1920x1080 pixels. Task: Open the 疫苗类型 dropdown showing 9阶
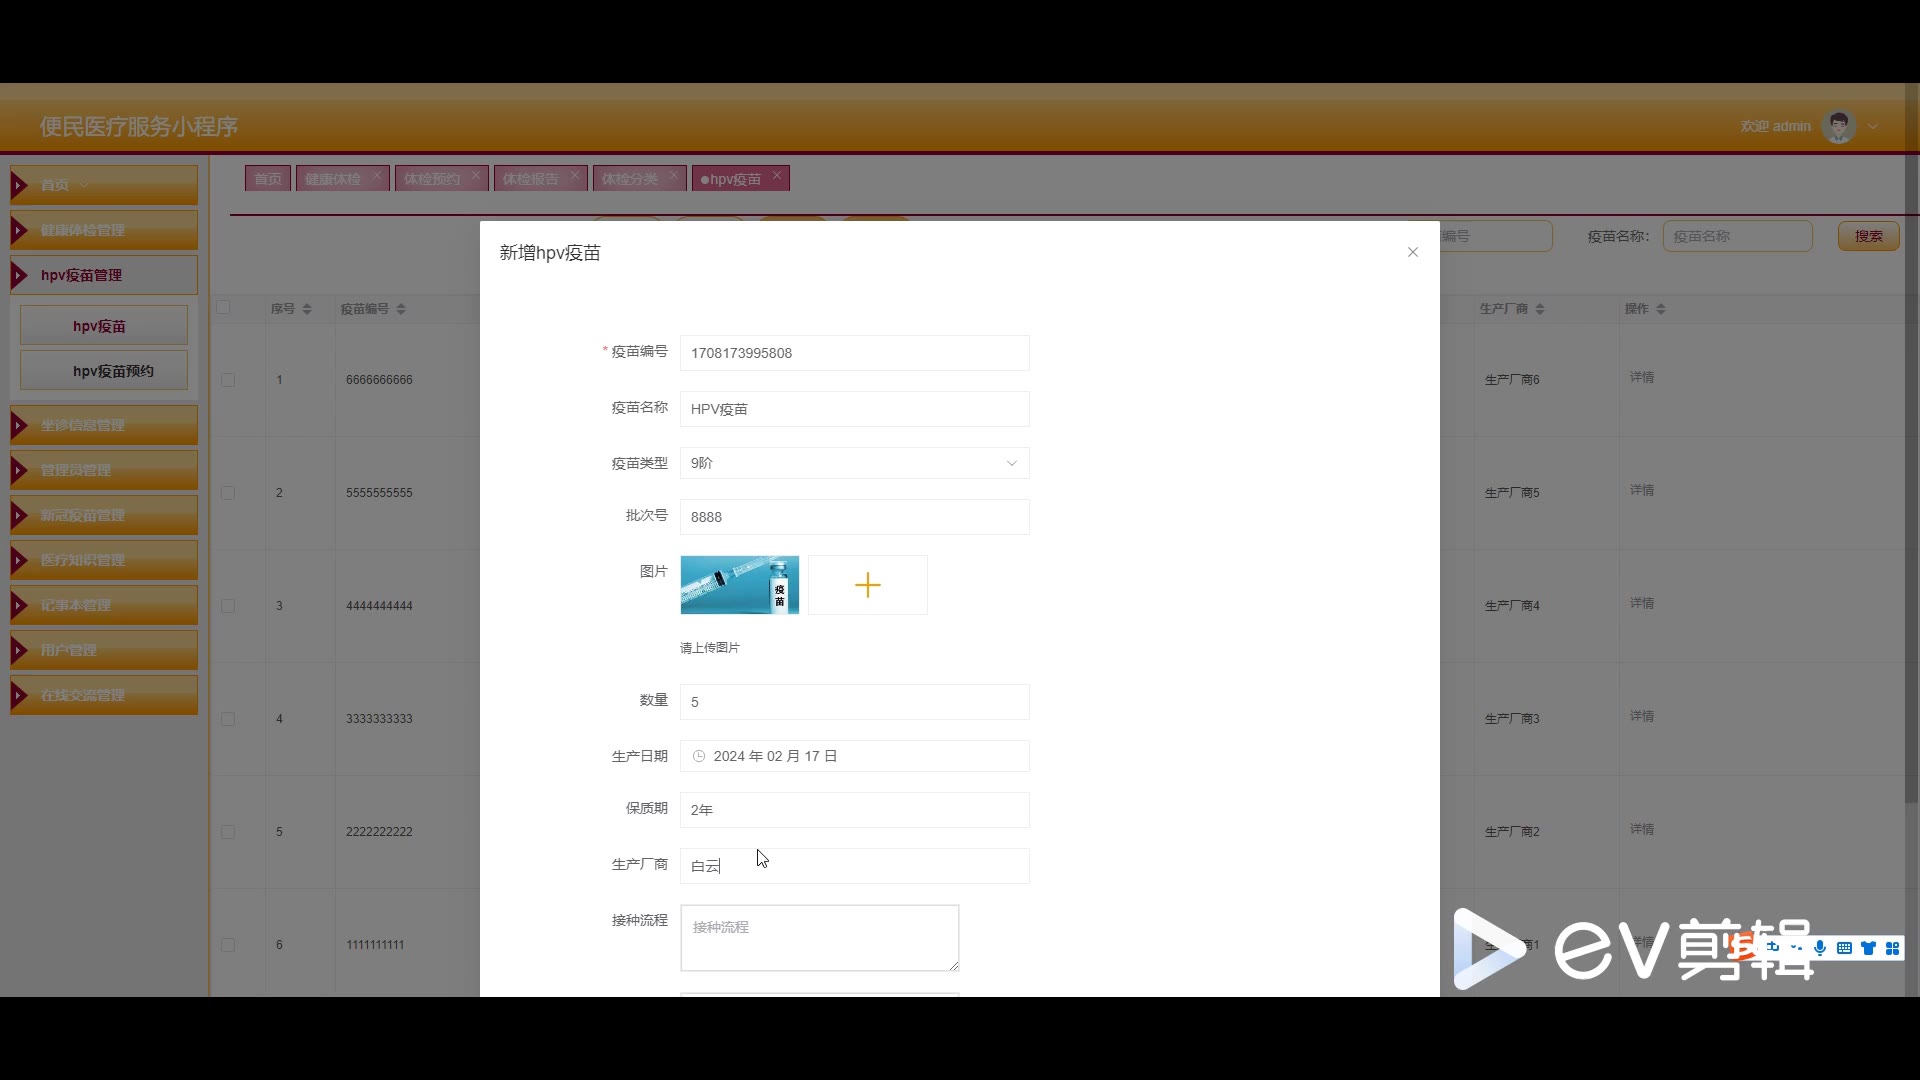coord(854,463)
